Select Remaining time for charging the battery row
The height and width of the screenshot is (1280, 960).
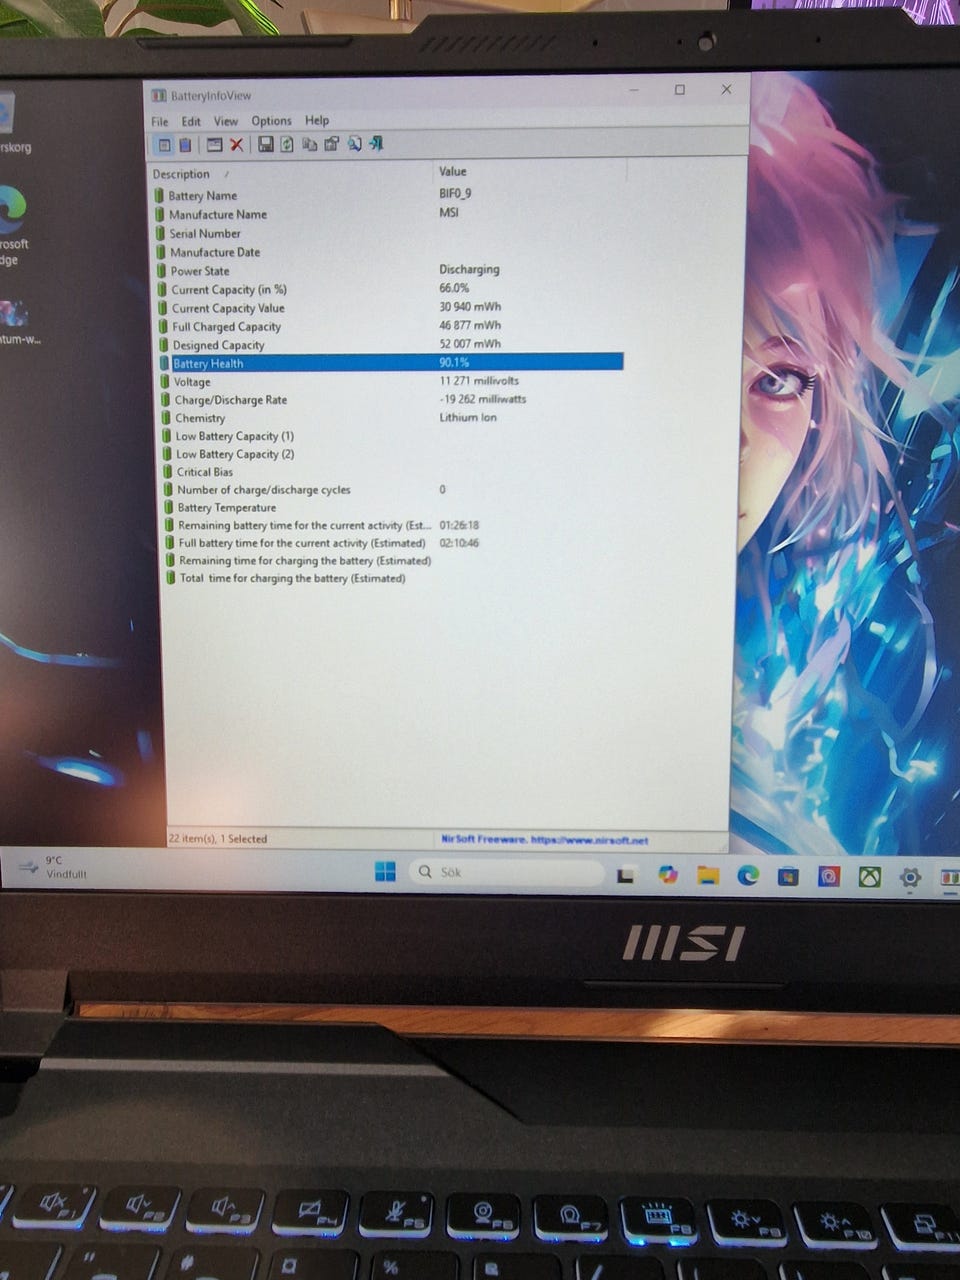point(394,561)
